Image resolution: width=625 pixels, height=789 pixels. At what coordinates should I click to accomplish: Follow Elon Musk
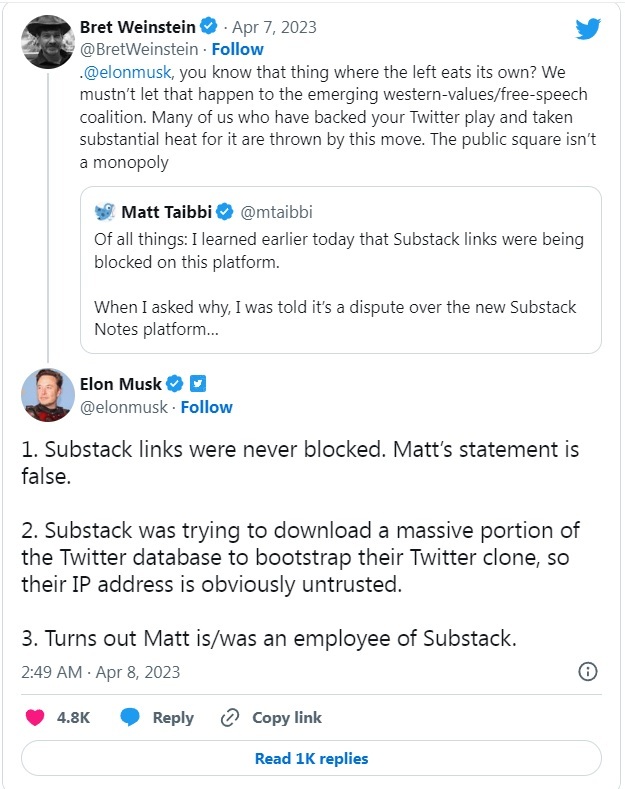pos(206,407)
